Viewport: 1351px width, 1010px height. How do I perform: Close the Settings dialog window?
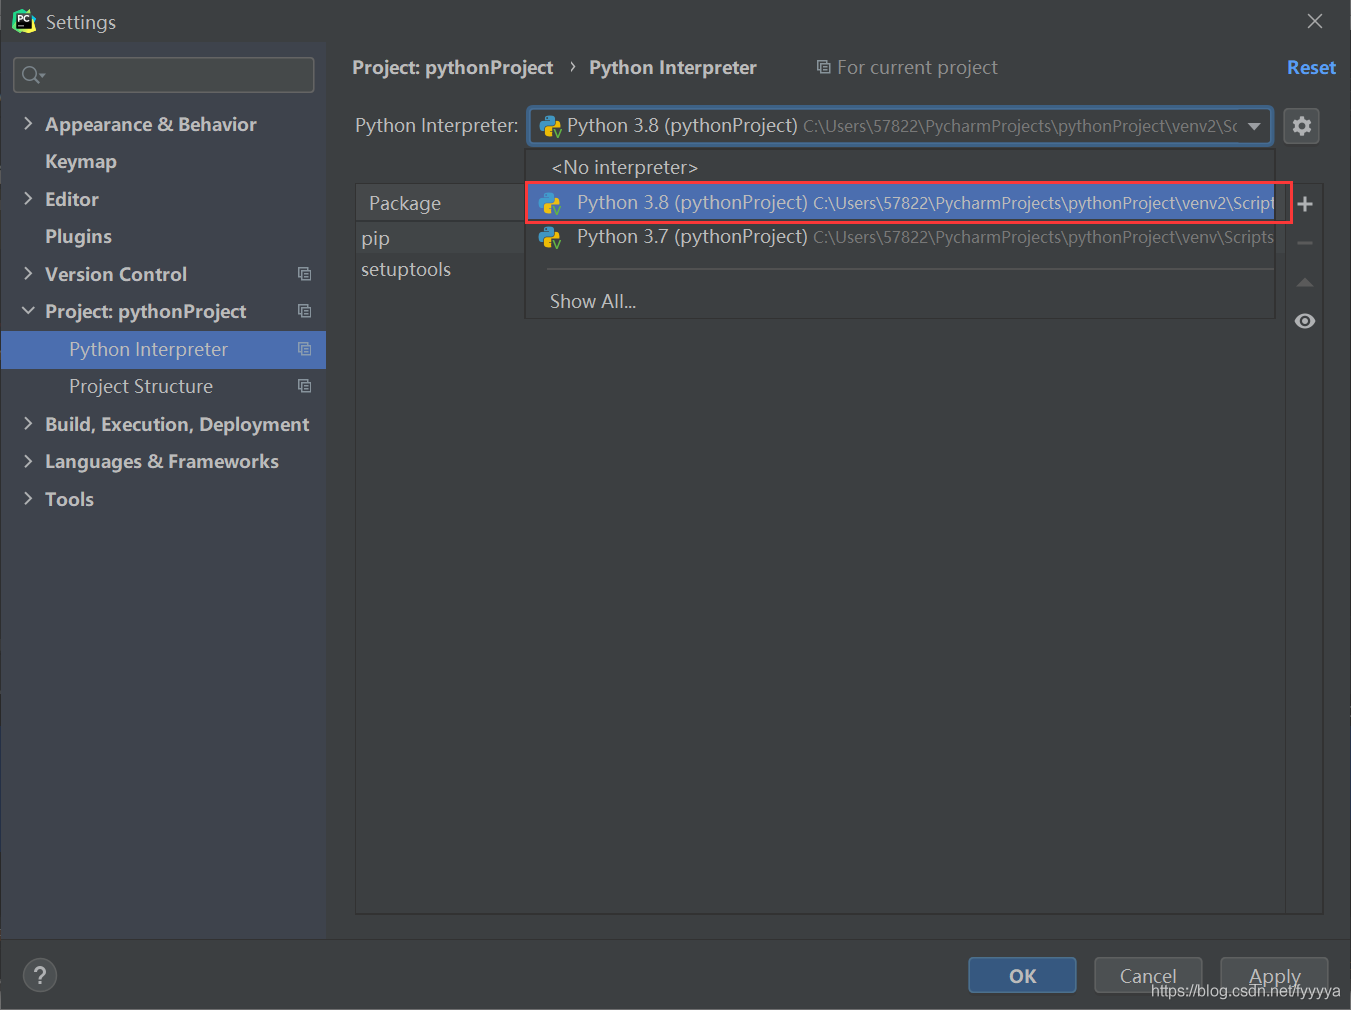coord(1315,21)
